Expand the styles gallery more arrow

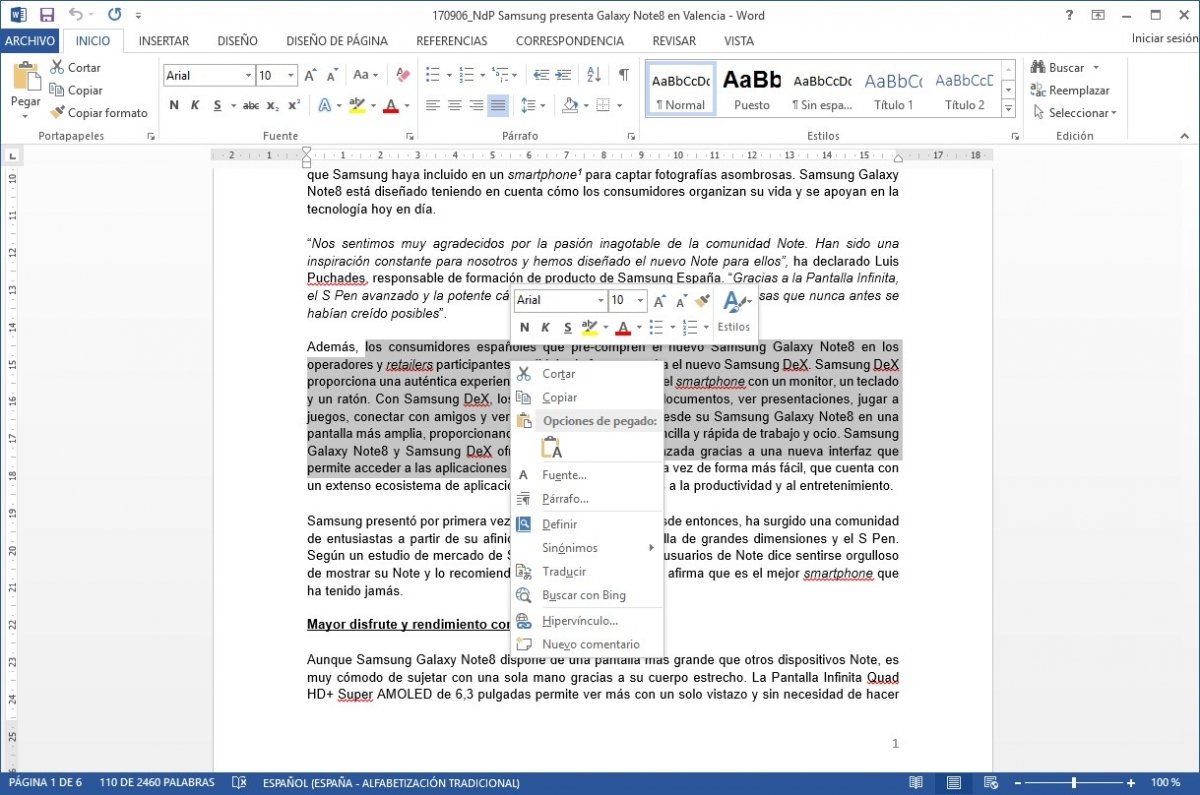(1008, 109)
